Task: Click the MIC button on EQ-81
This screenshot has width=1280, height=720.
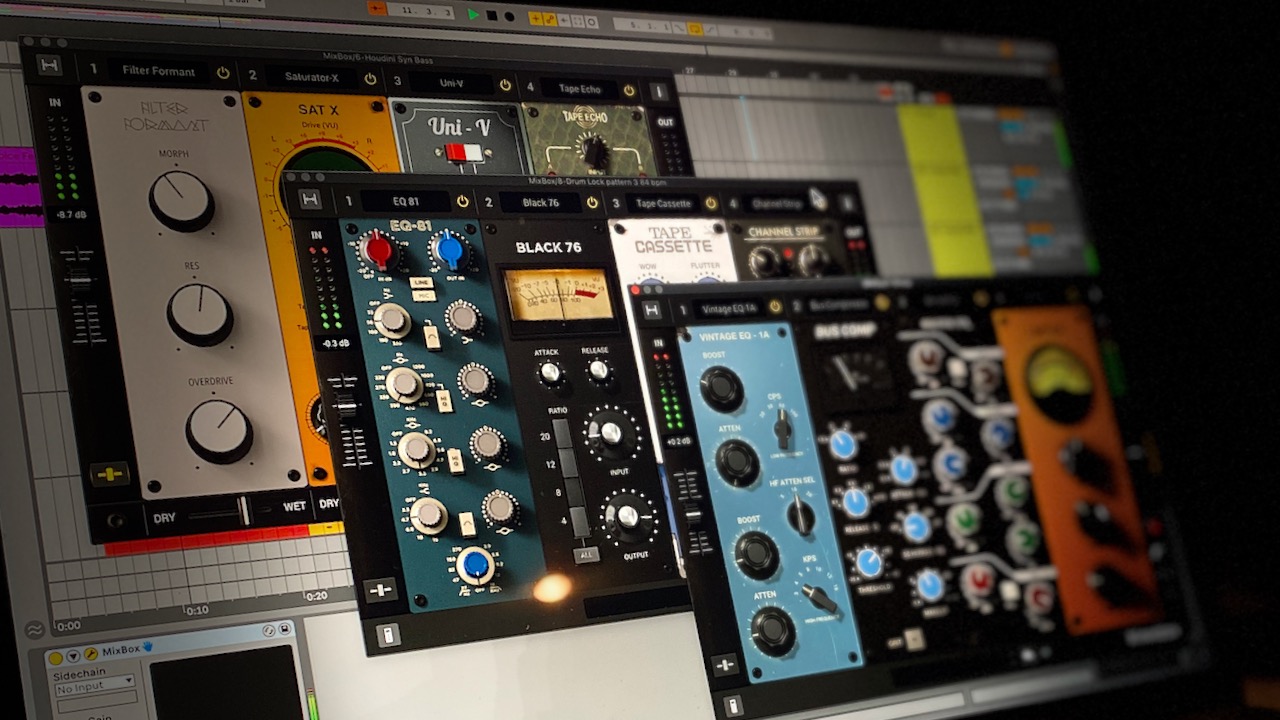Action: click(423, 295)
